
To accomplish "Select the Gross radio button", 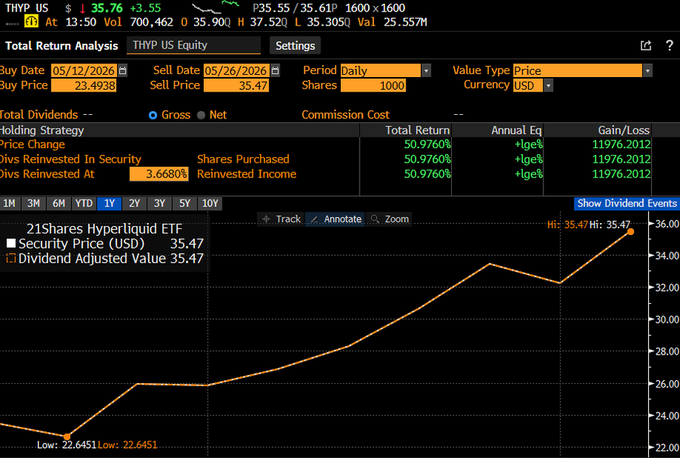I will pos(153,115).
